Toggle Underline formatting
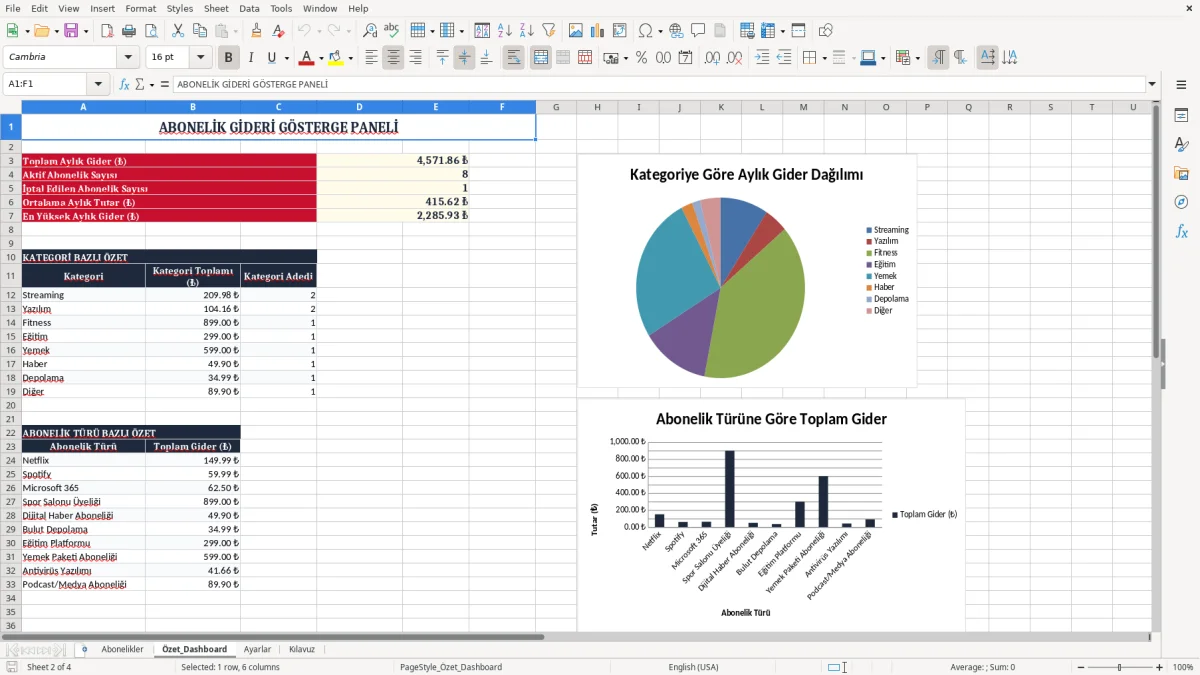 coord(272,58)
